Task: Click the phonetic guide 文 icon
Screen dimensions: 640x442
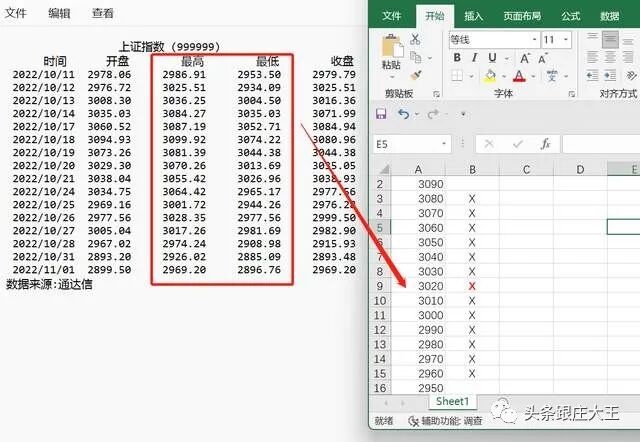Action: (x=552, y=76)
